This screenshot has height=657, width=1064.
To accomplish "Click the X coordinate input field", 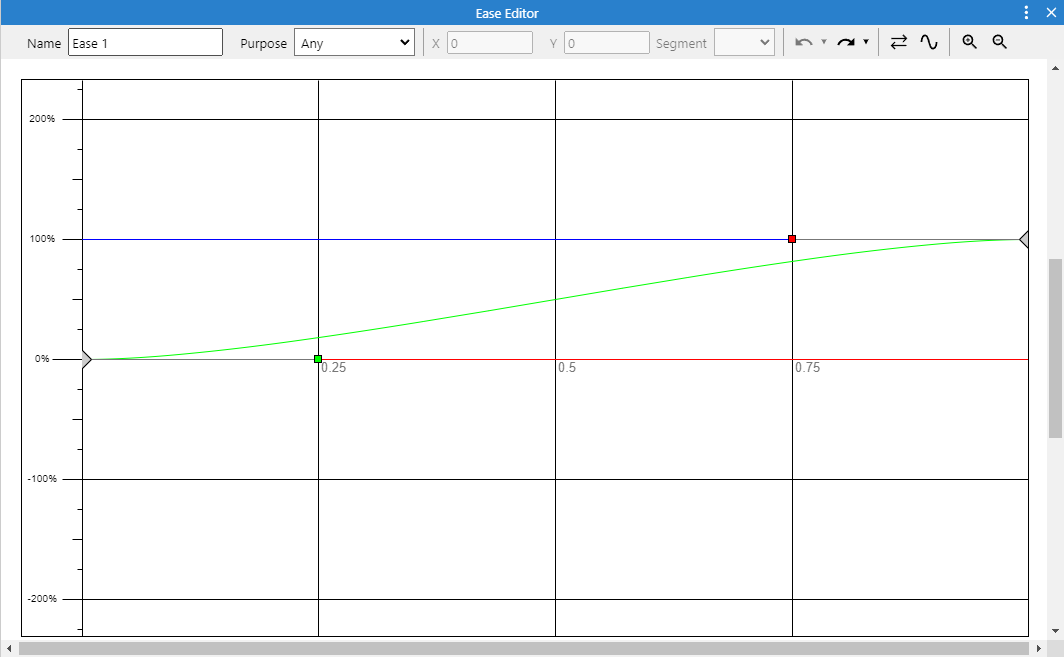I will tap(490, 42).
